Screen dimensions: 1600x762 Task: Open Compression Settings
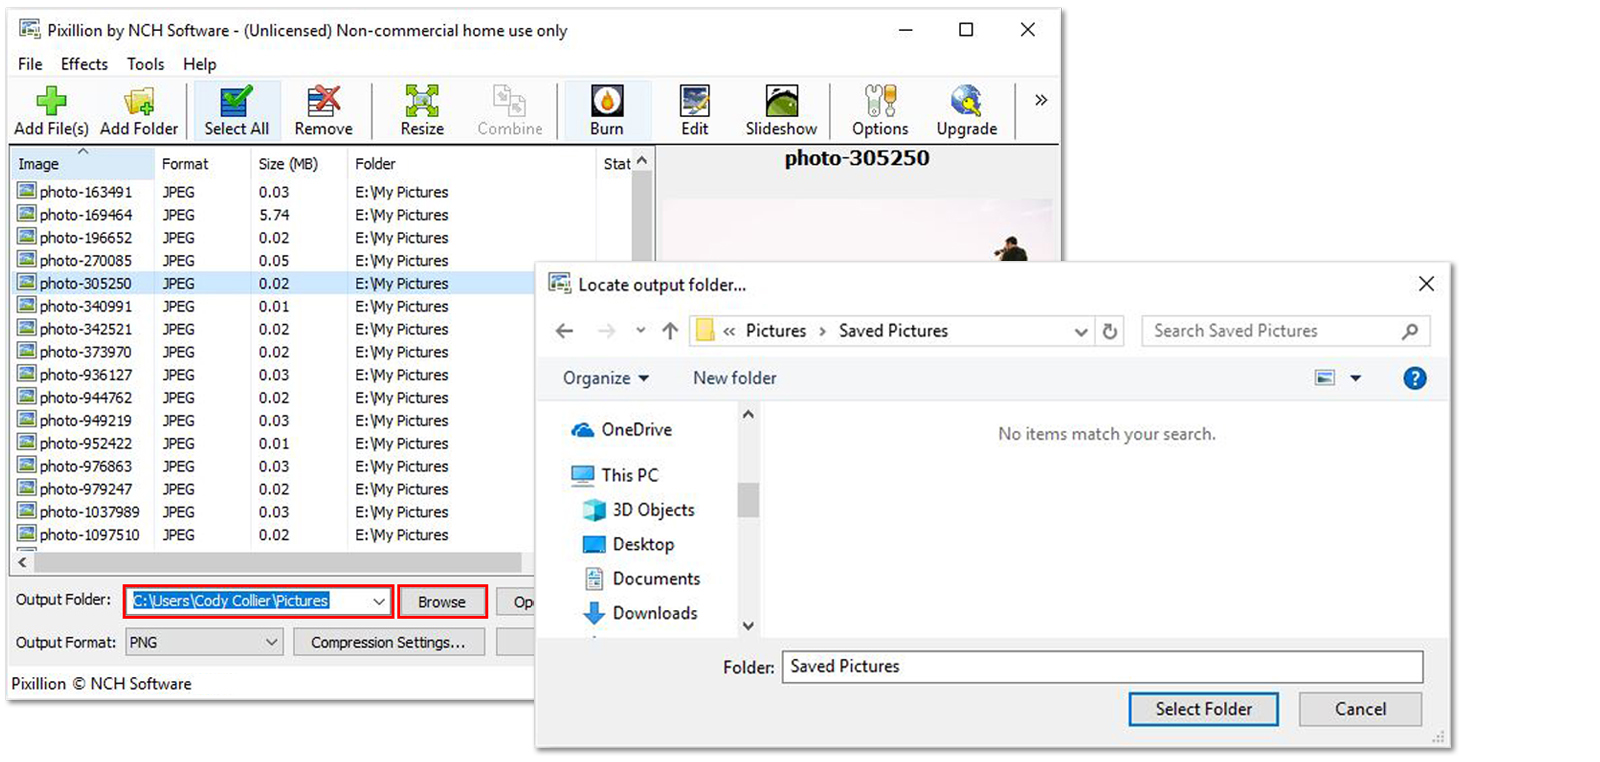click(x=388, y=643)
